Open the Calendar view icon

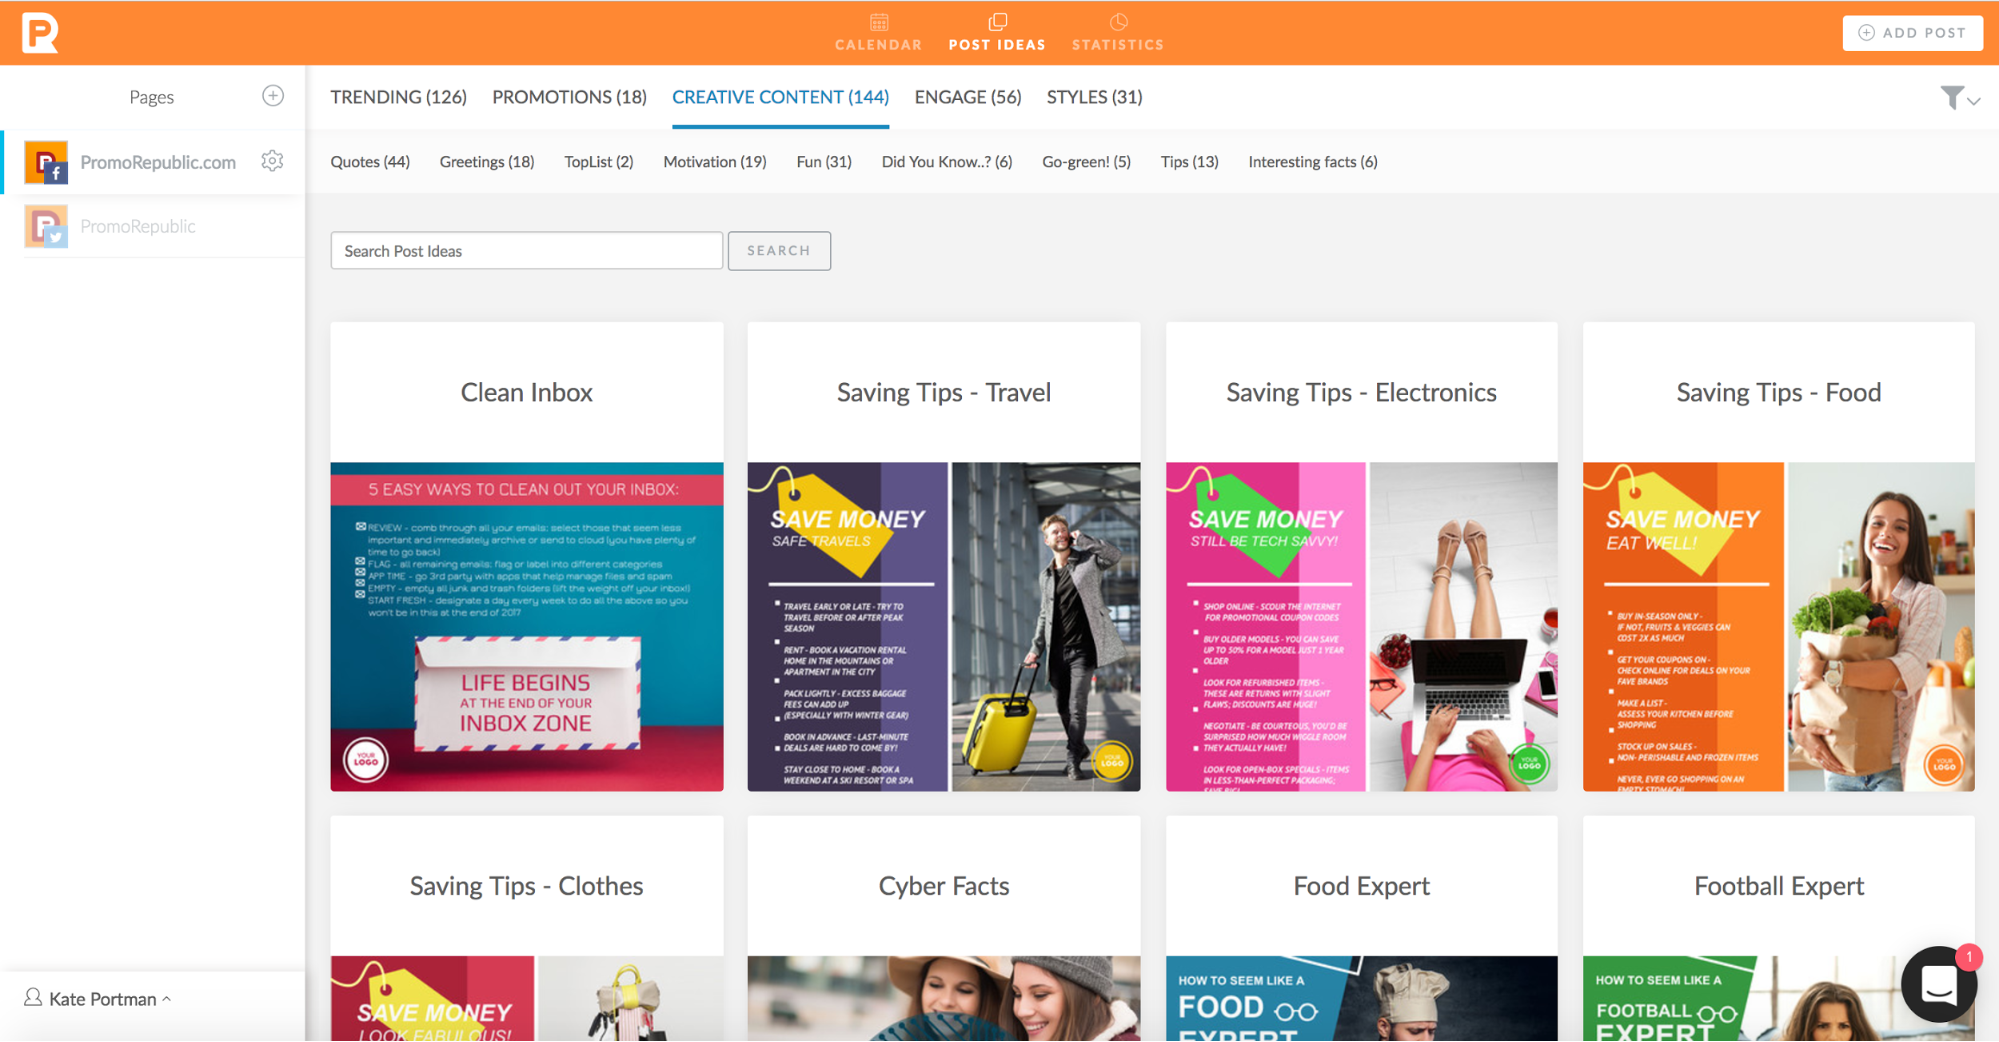878,22
